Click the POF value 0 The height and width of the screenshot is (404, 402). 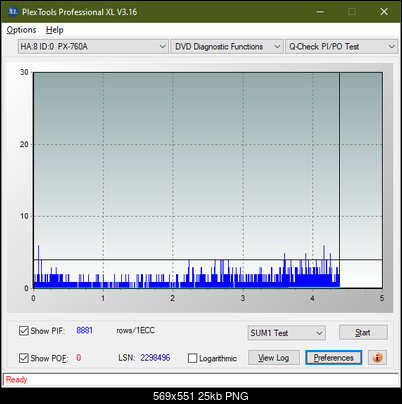79,358
